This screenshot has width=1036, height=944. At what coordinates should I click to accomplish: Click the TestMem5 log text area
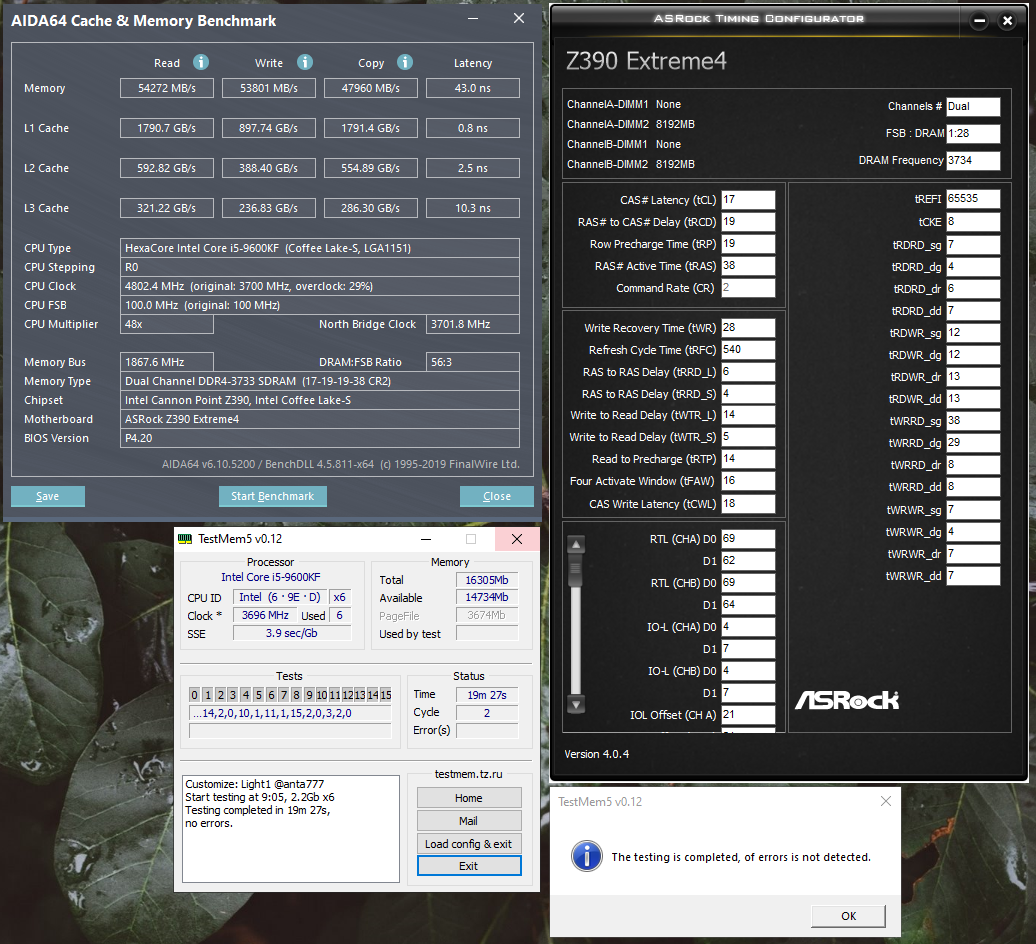tap(291, 829)
